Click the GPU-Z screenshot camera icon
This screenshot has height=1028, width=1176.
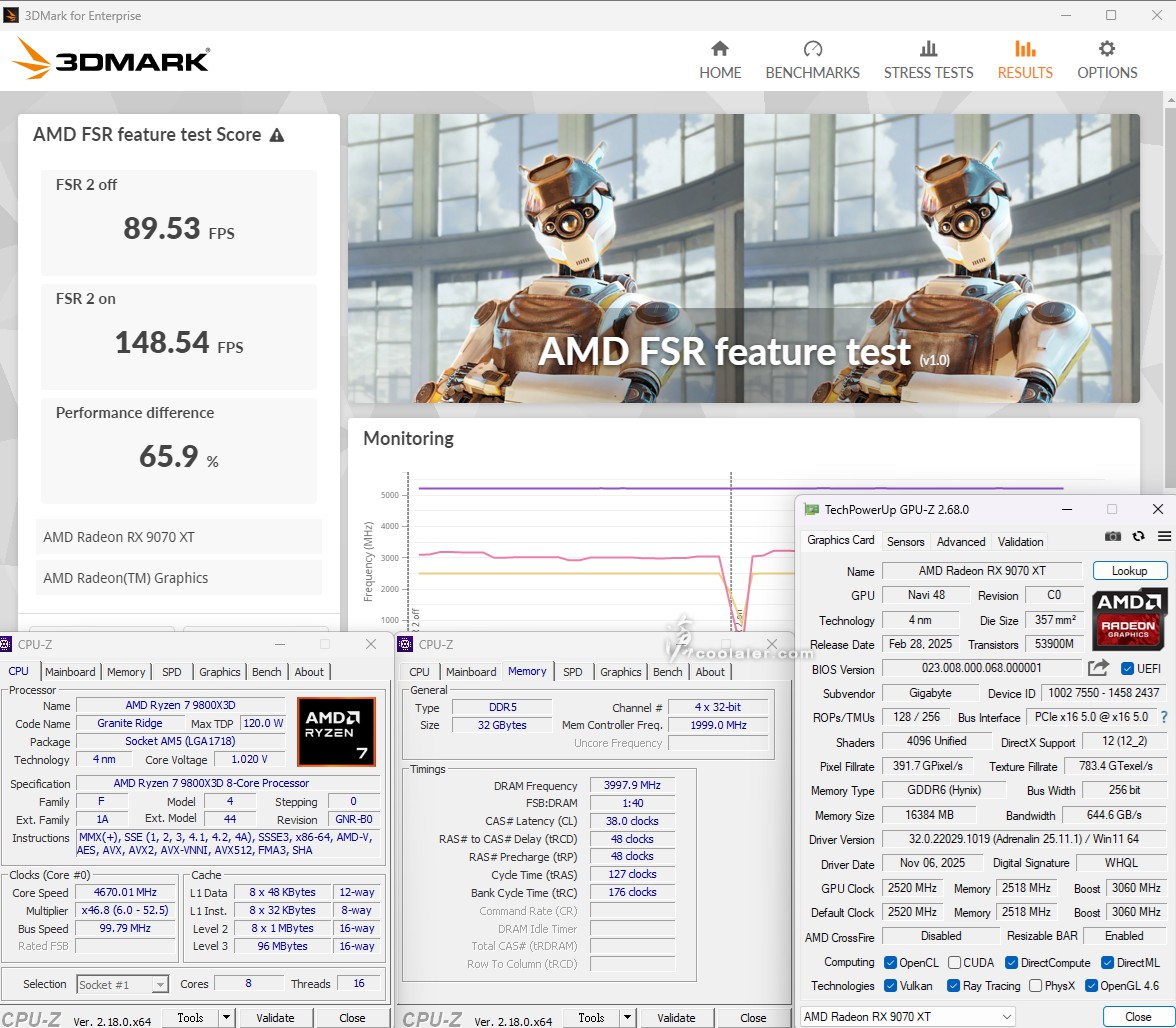pos(1113,537)
